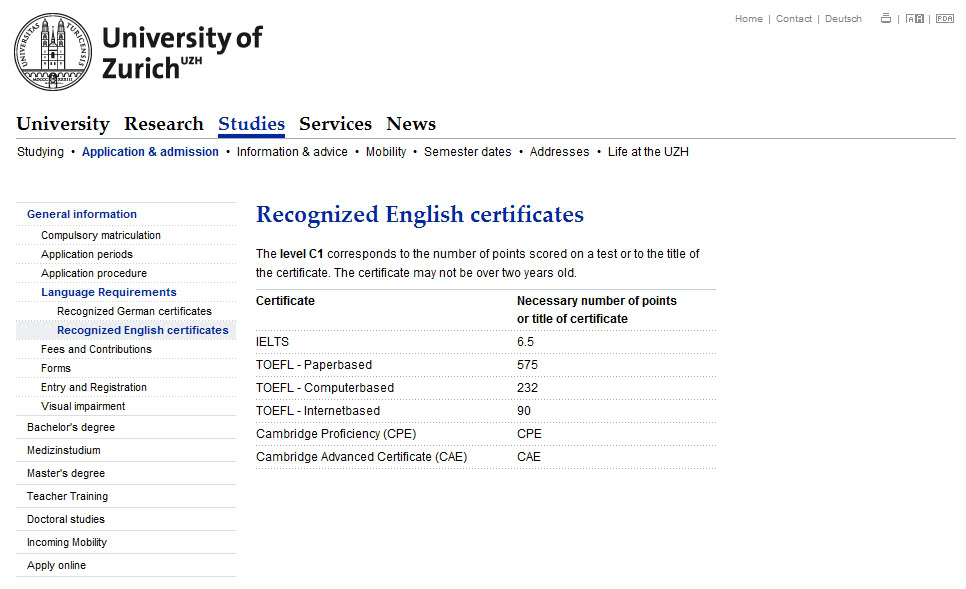This screenshot has width=966, height=589.
Task: Open Information & advice submenu item
Action: (292, 152)
